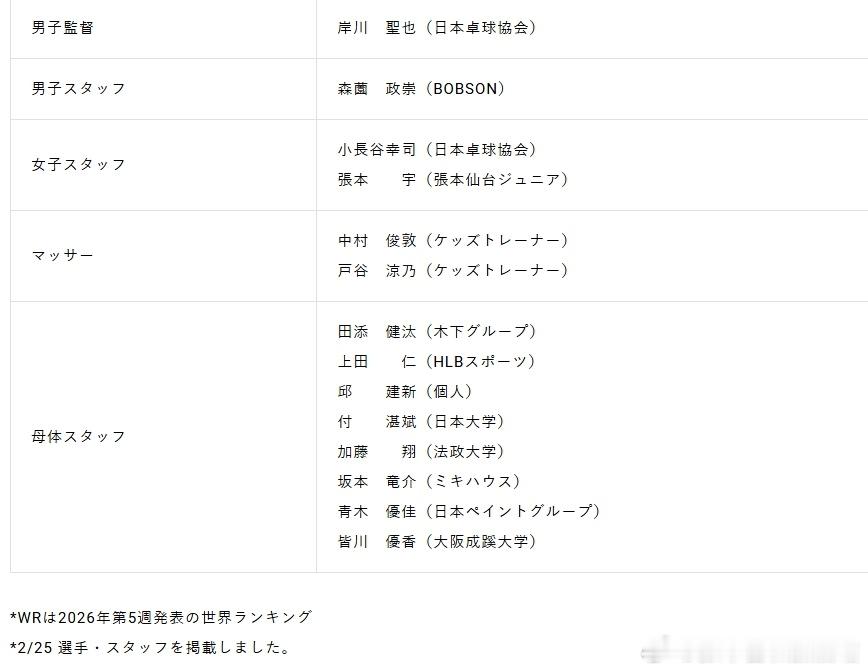Viewport: 868px width, 671px height.
Task: Click 上田 仁 (HLBスポーツ) line
Action: 436,361
